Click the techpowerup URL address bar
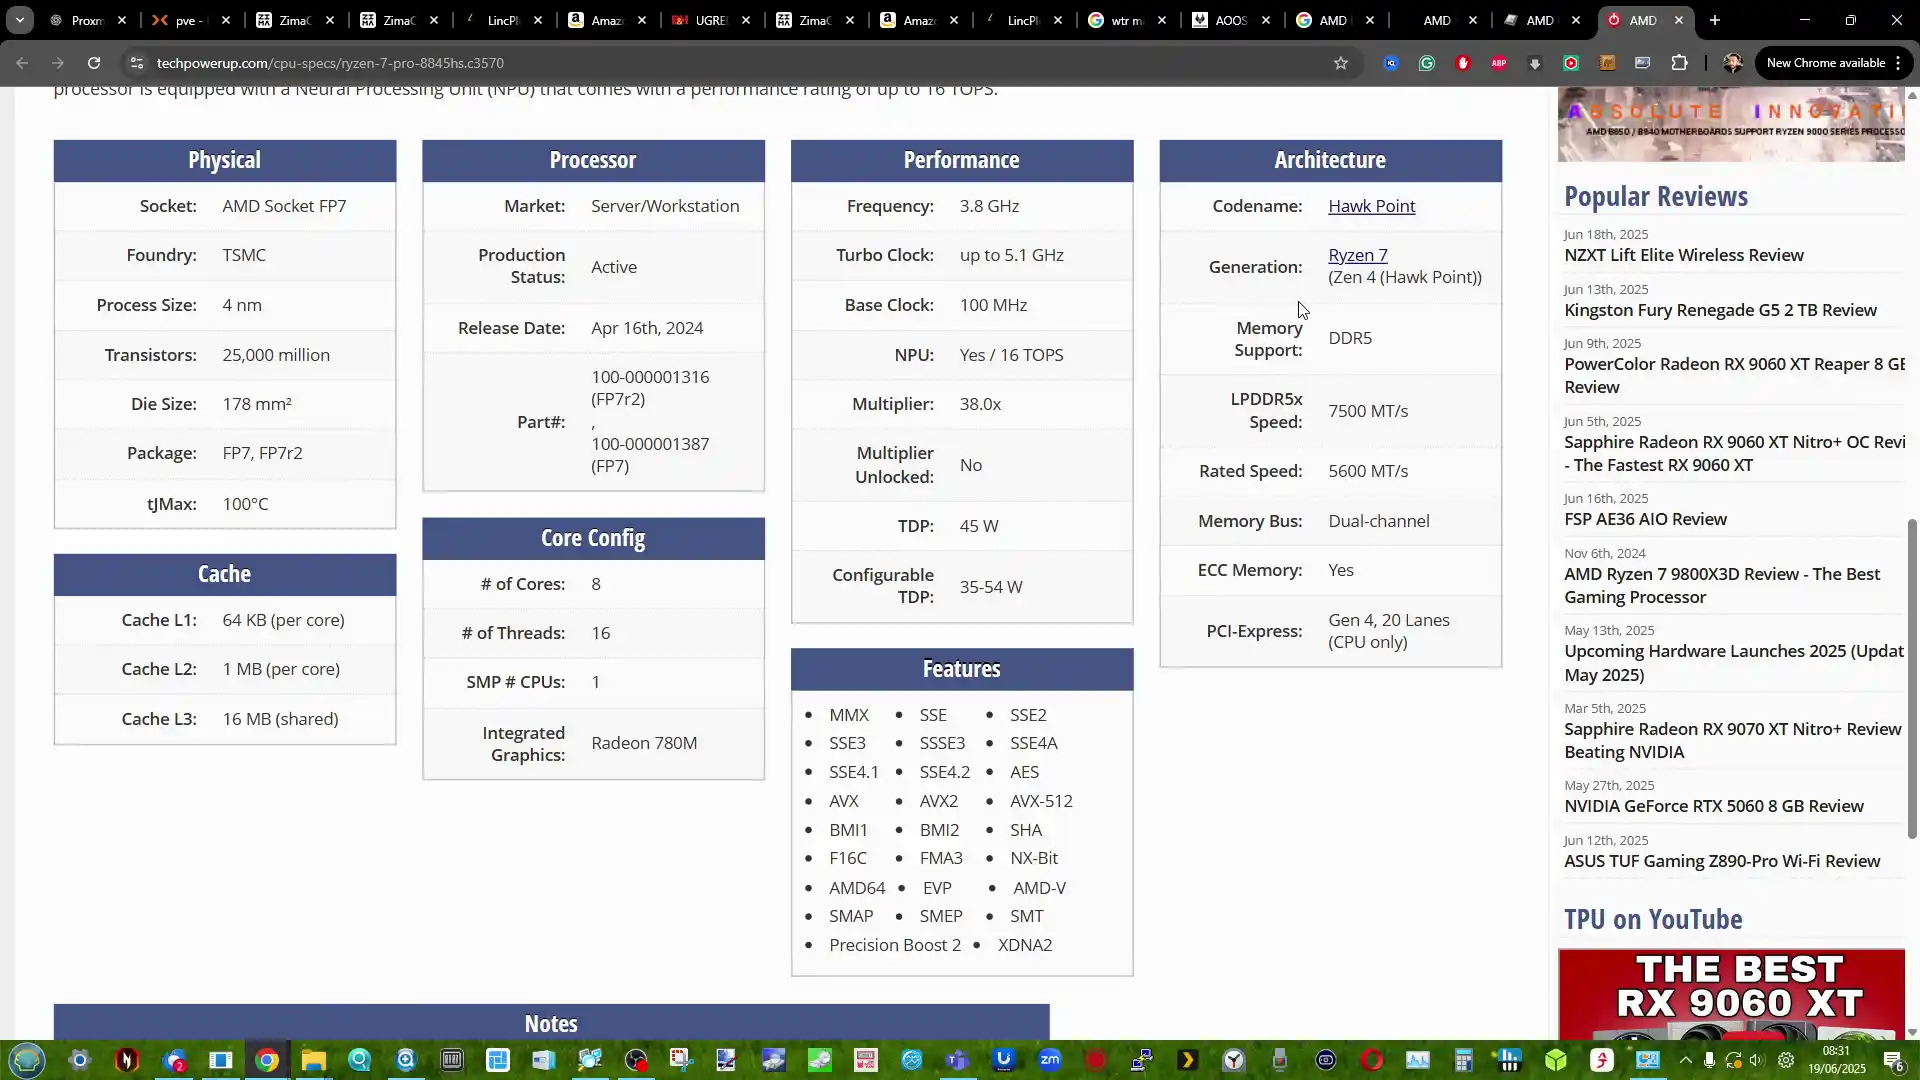This screenshot has width=1920, height=1080. click(740, 63)
